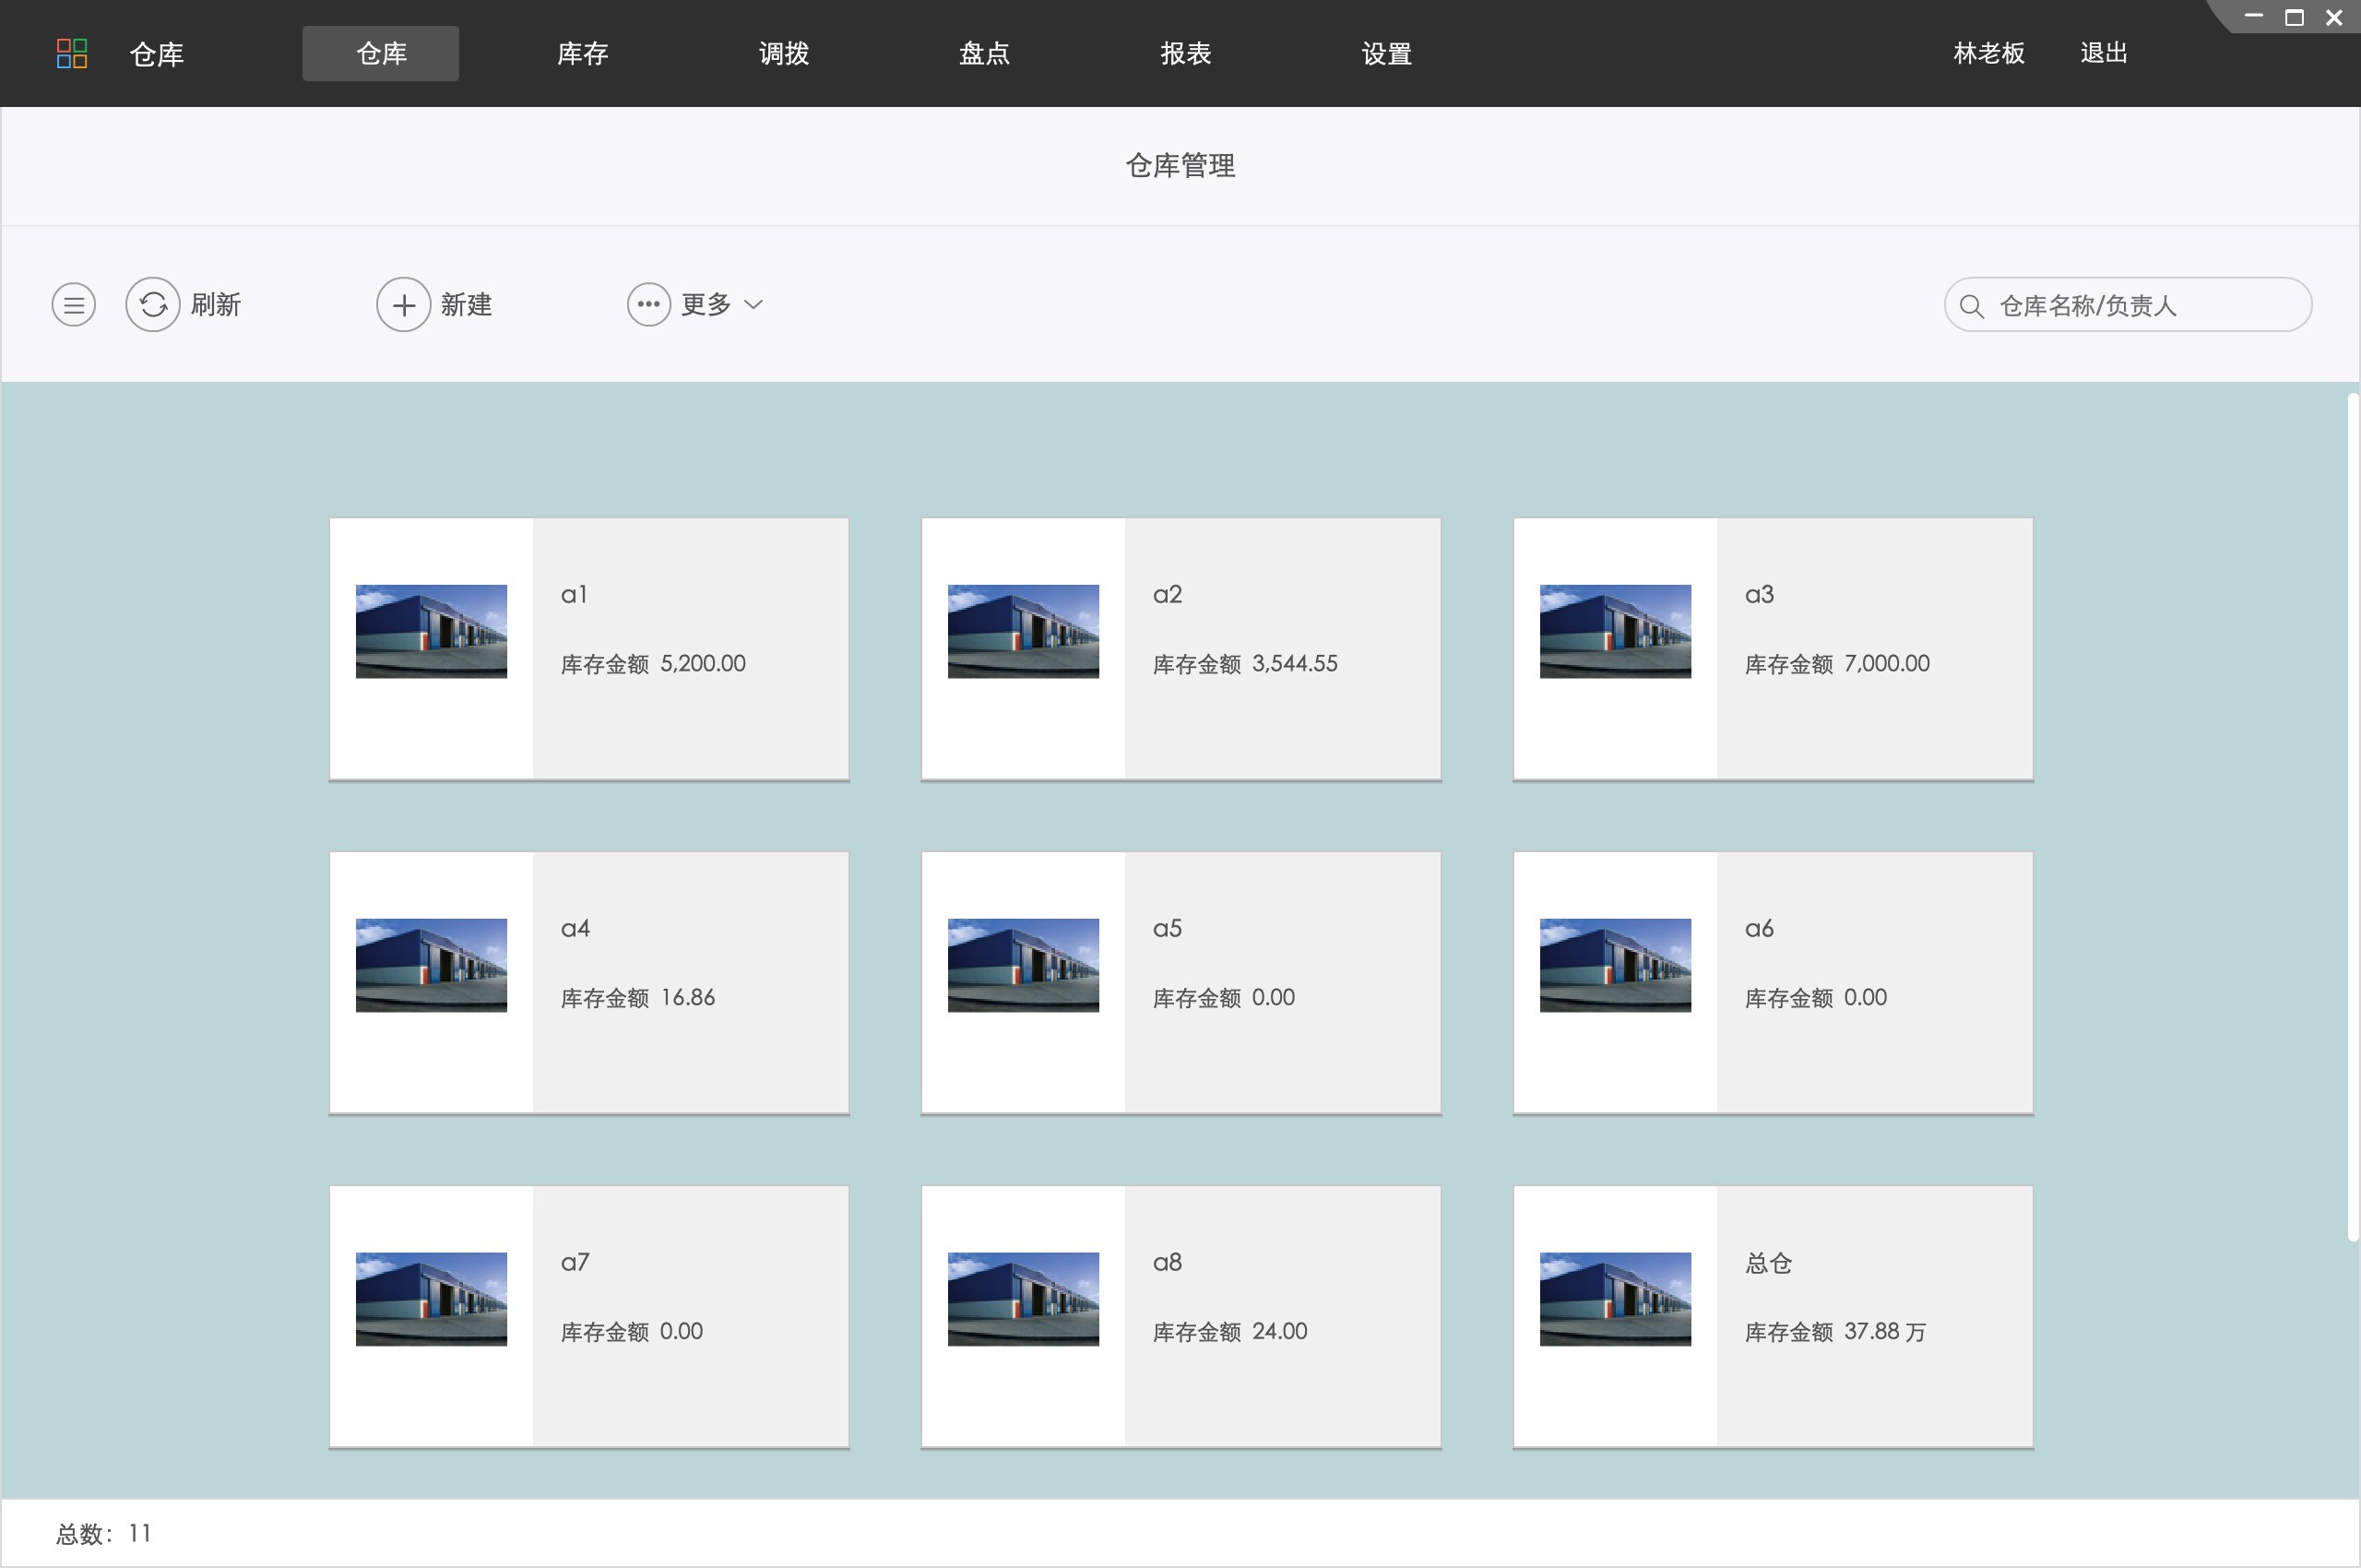The height and width of the screenshot is (1568, 2361).
Task: Expand the 更多 dropdown chevron
Action: tap(754, 305)
